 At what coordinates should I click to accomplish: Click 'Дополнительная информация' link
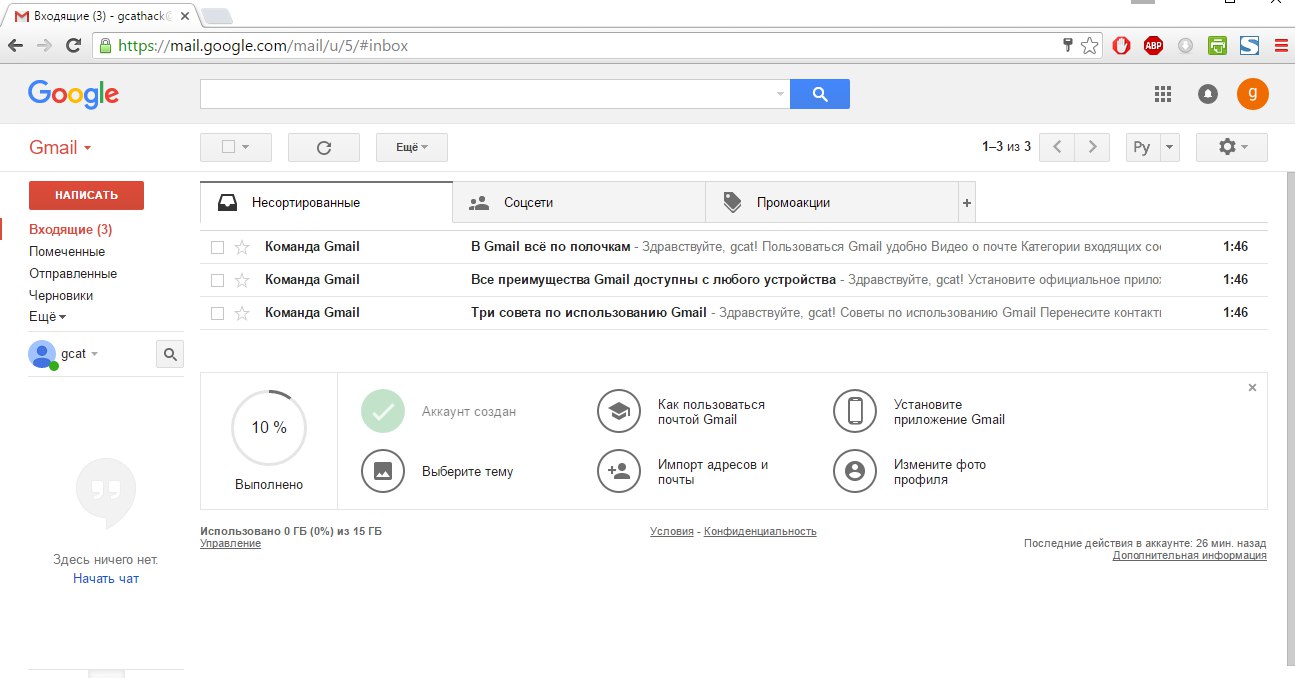1190,555
